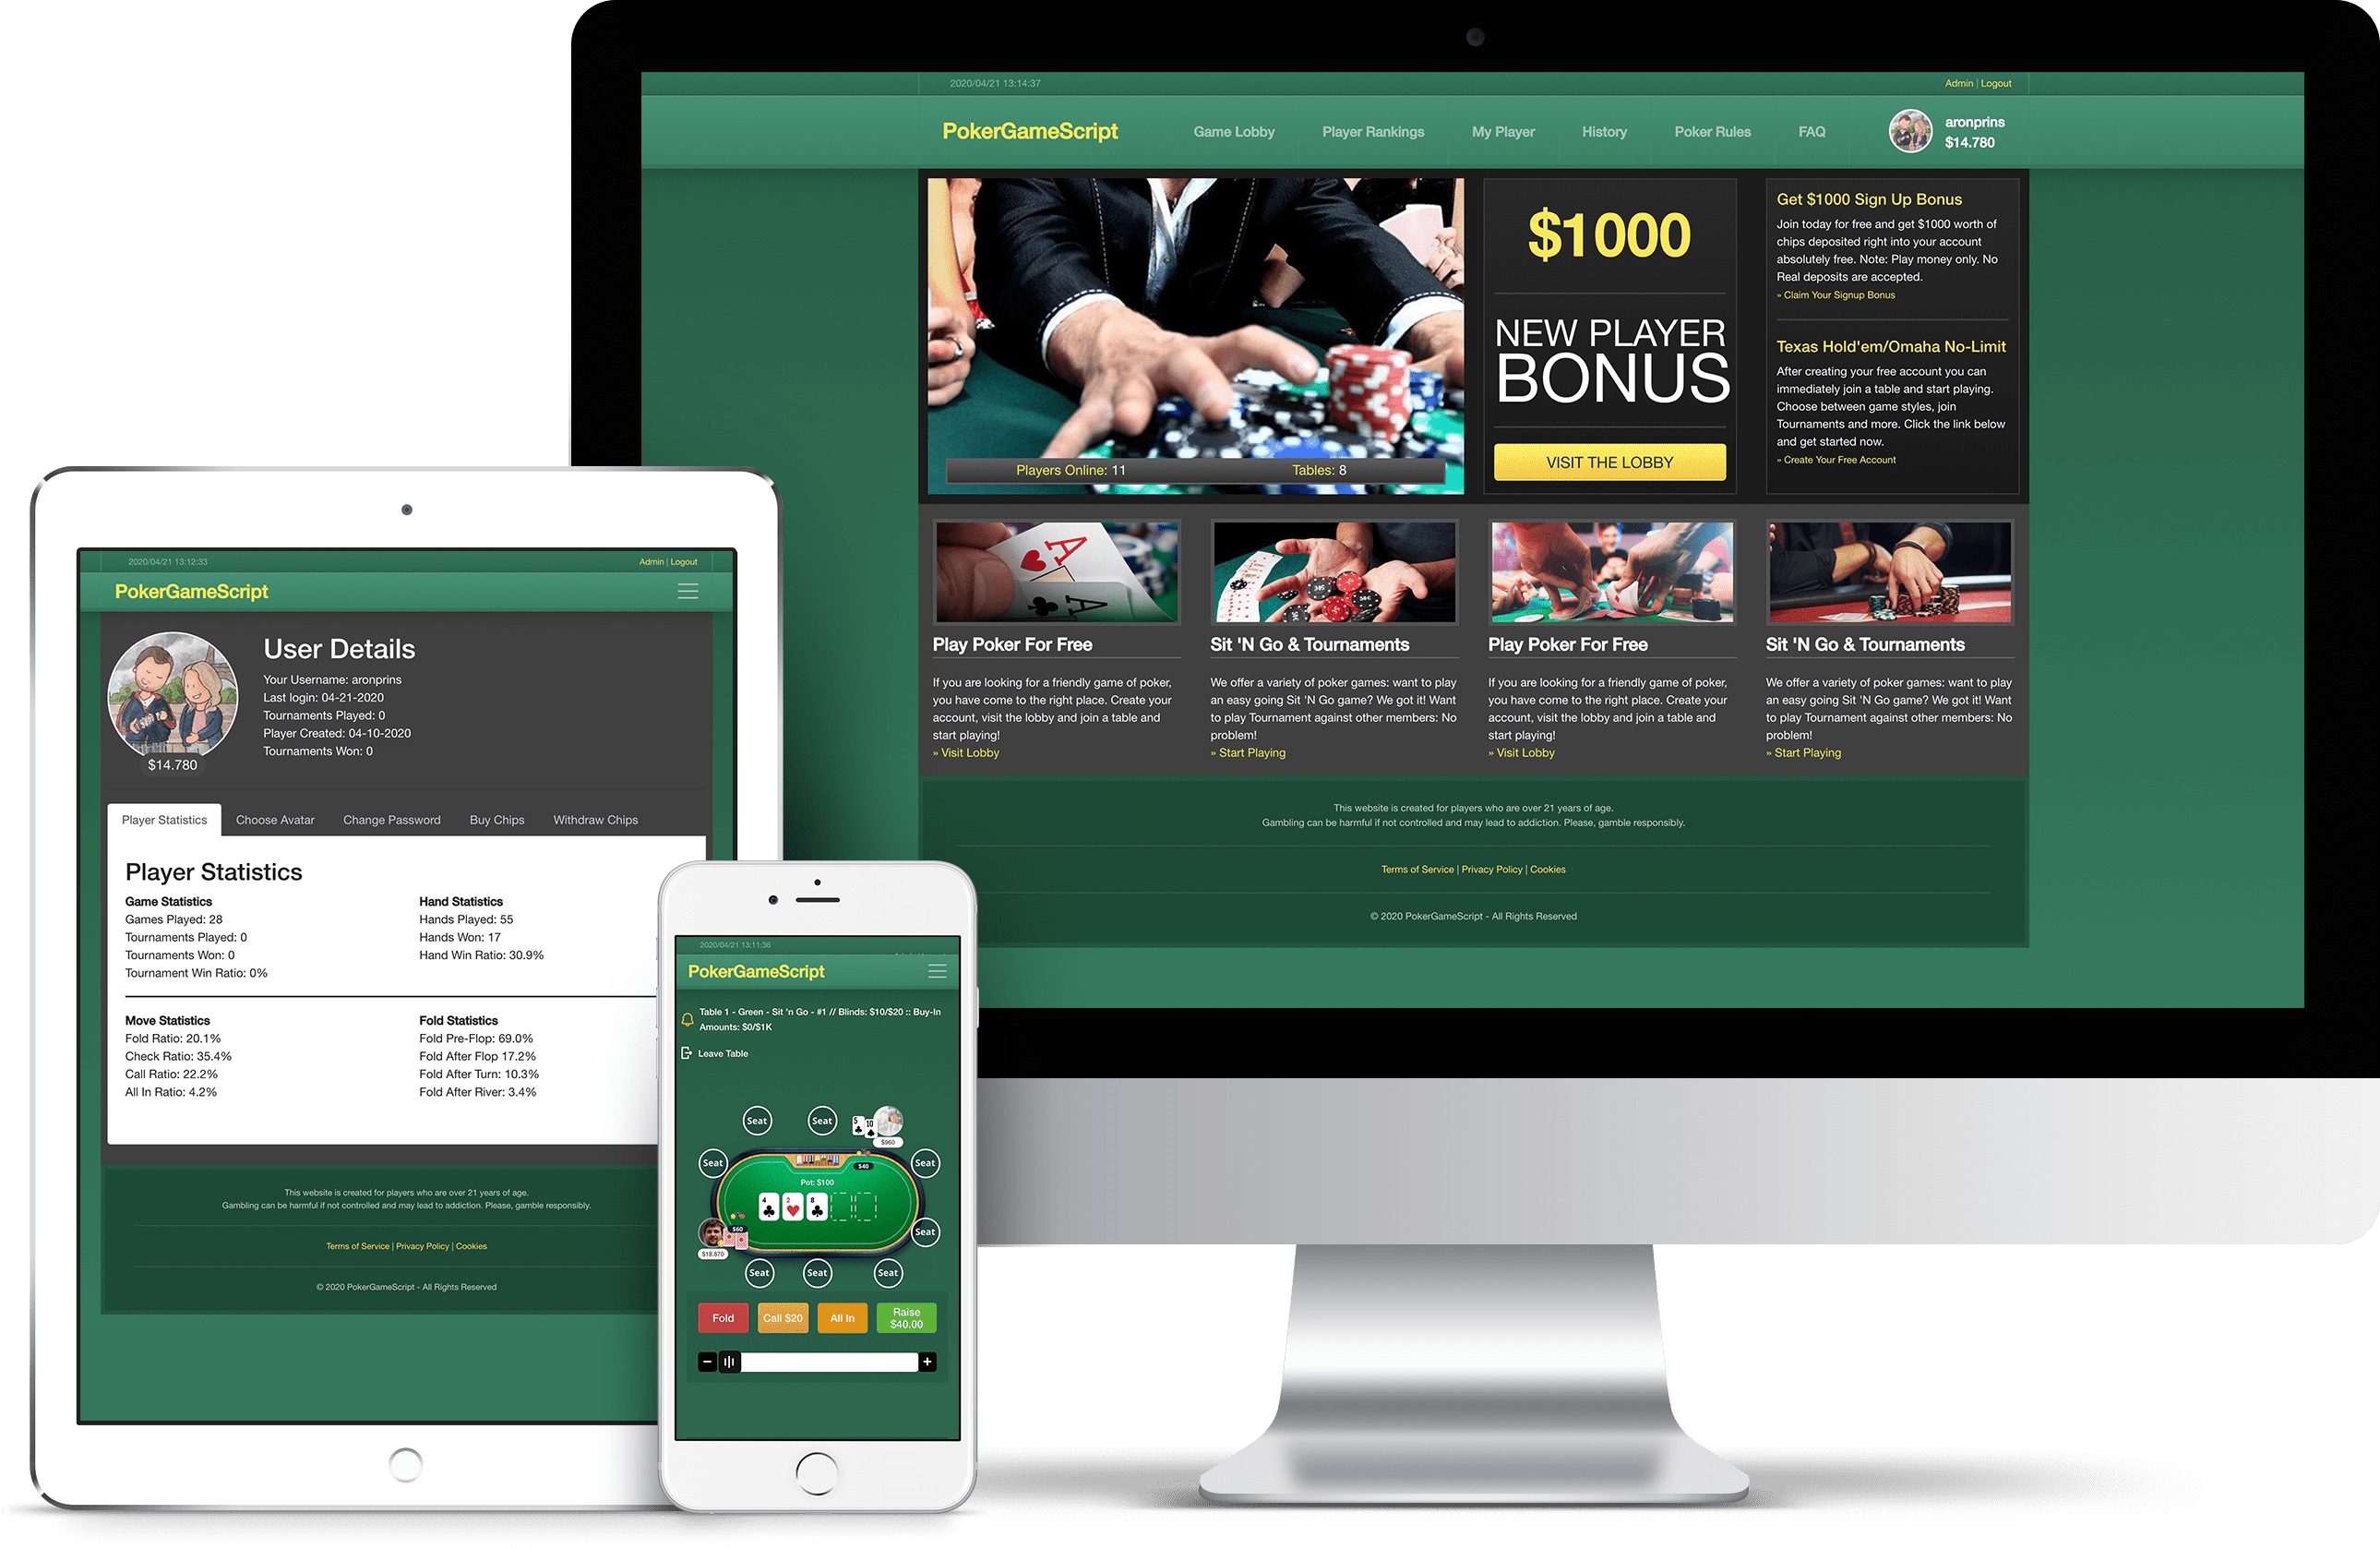Screen dimensions: 2380x1549
Task: Expand Withdraw Chips tab options
Action: pyautogui.click(x=597, y=819)
